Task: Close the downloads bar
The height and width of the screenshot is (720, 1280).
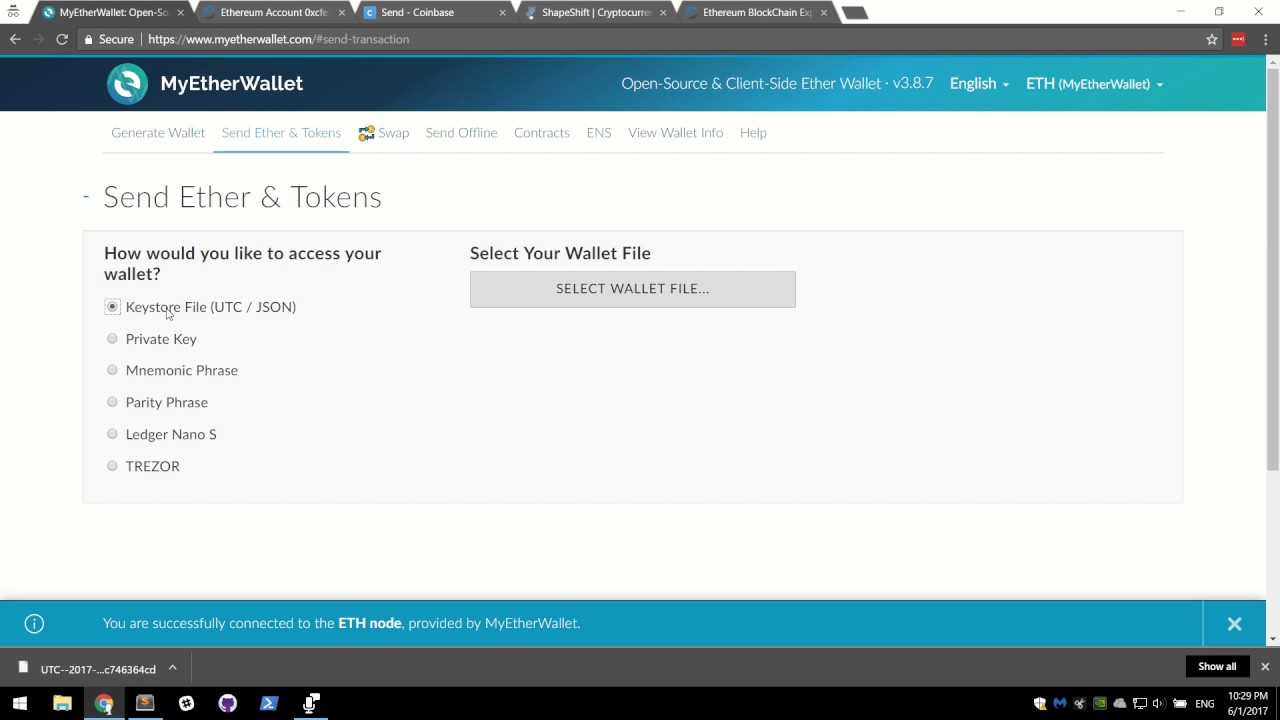Action: click(1264, 666)
